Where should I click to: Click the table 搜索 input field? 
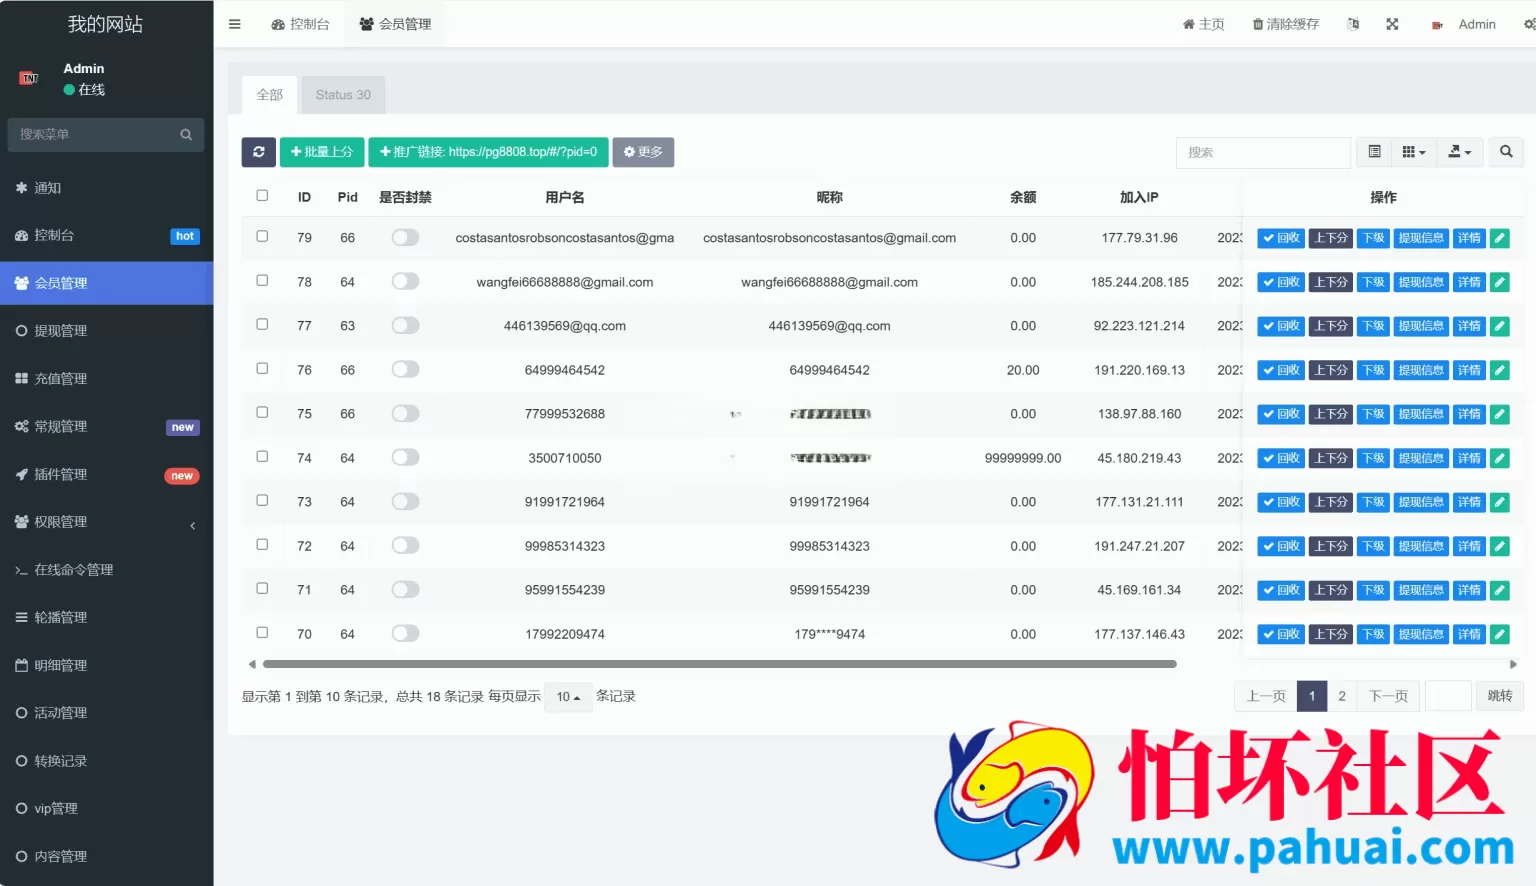pos(1263,152)
